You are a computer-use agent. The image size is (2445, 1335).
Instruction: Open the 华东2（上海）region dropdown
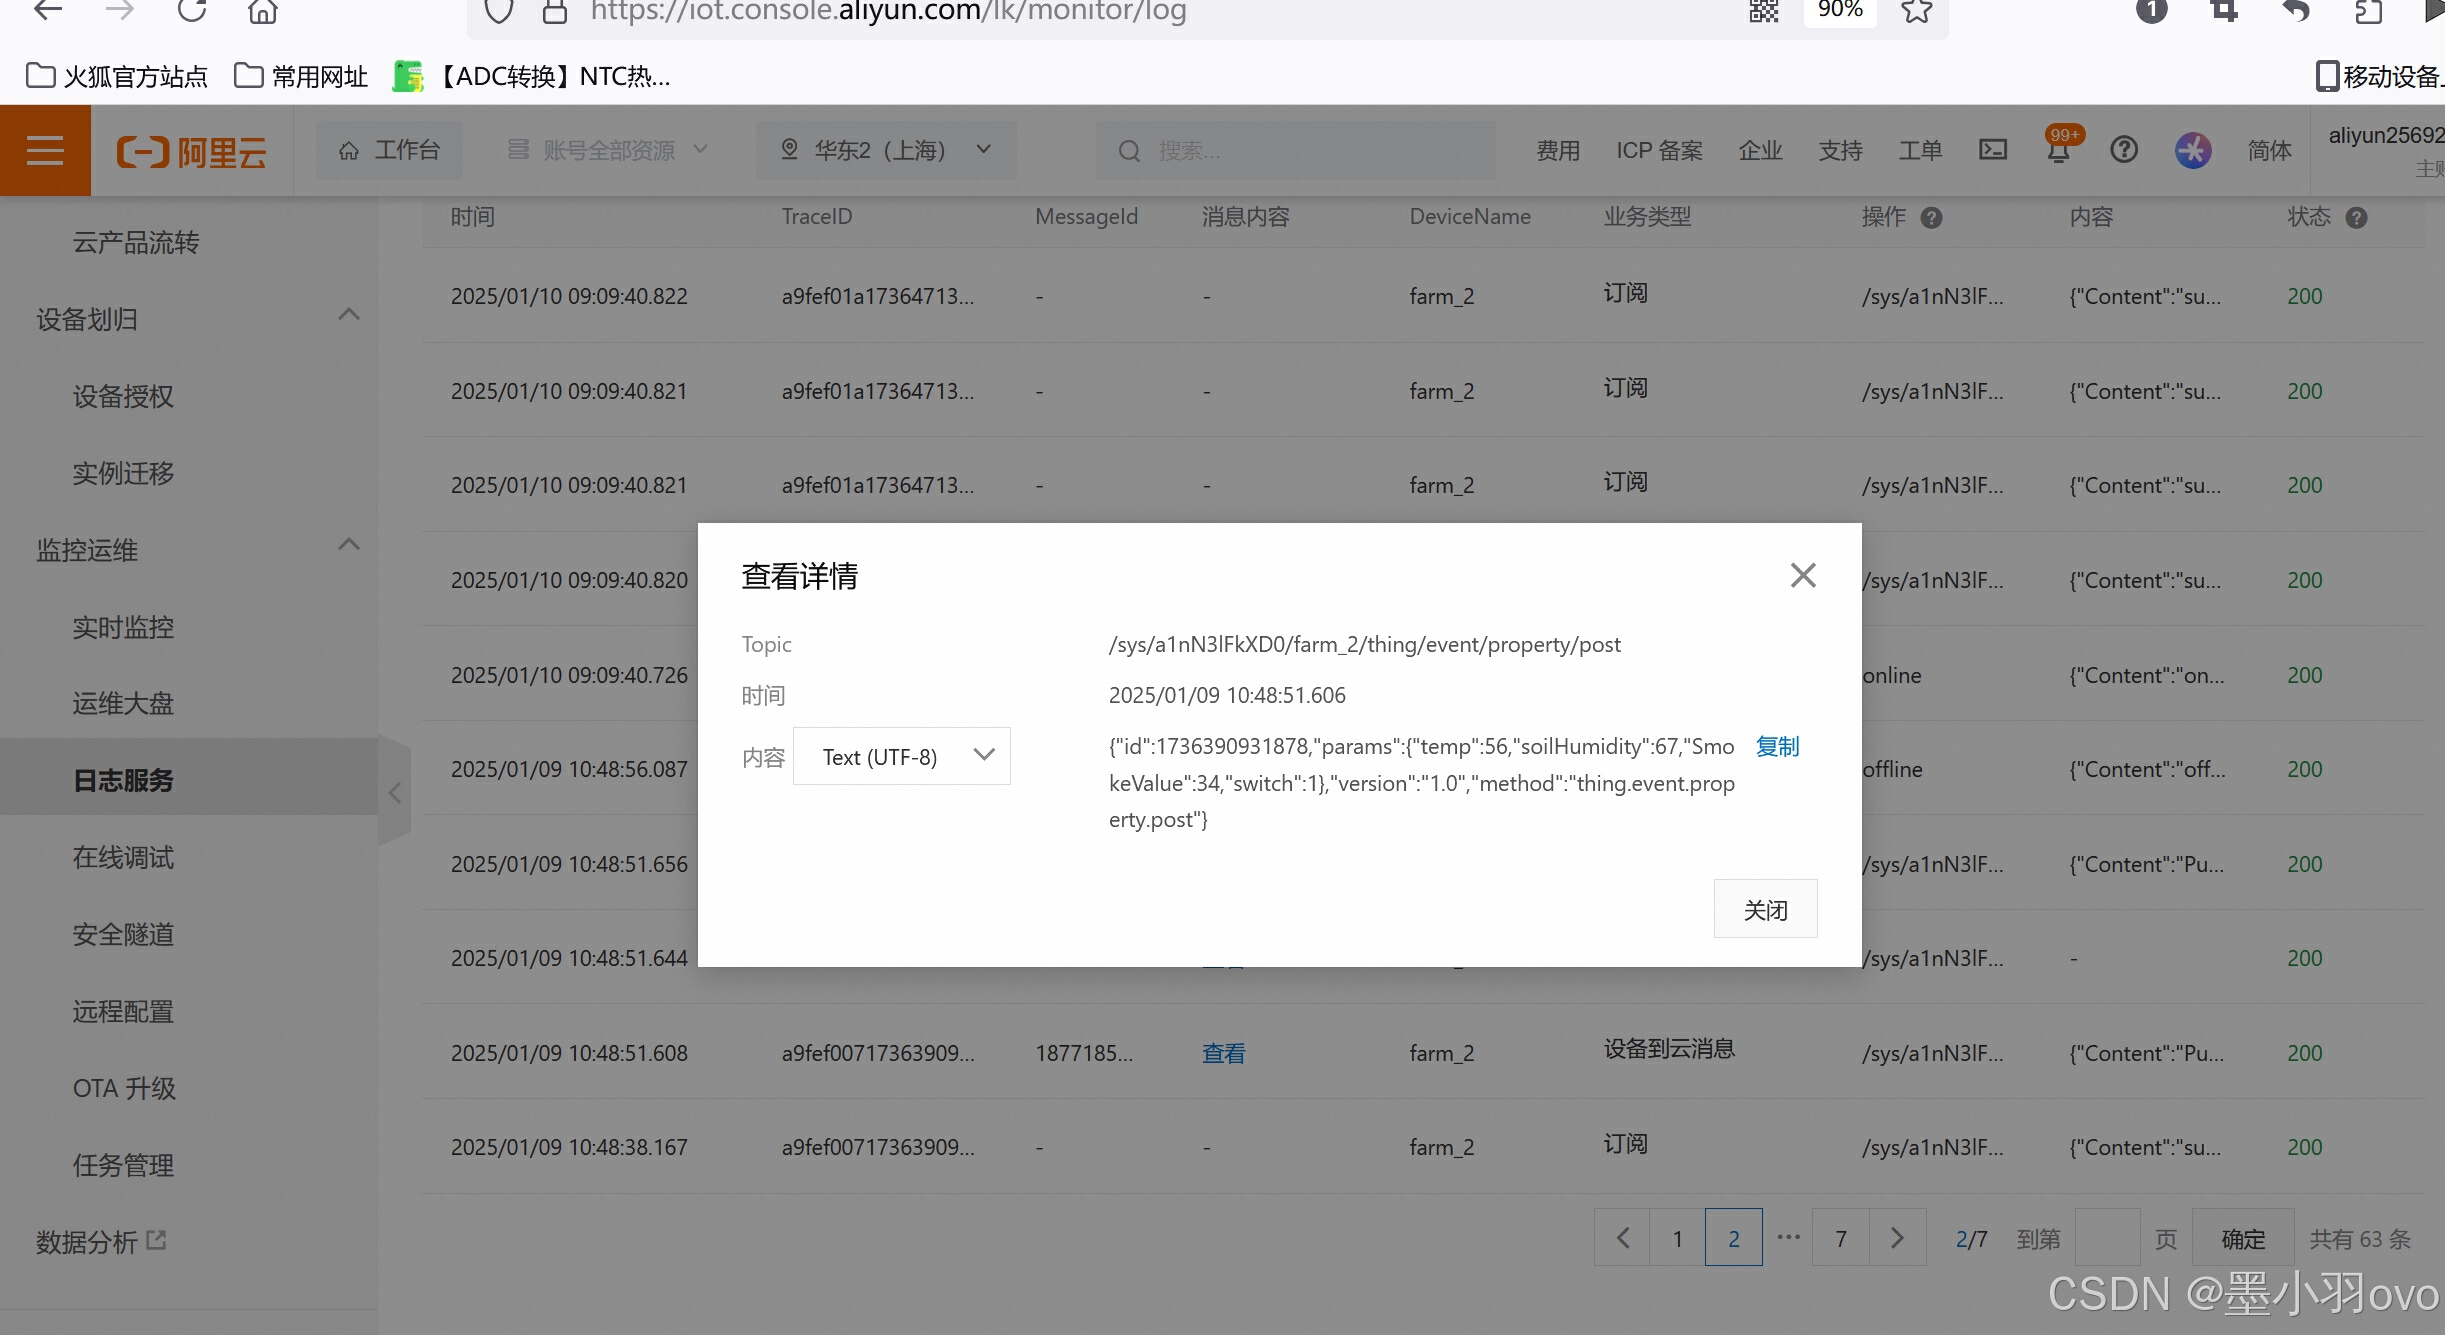point(886,150)
